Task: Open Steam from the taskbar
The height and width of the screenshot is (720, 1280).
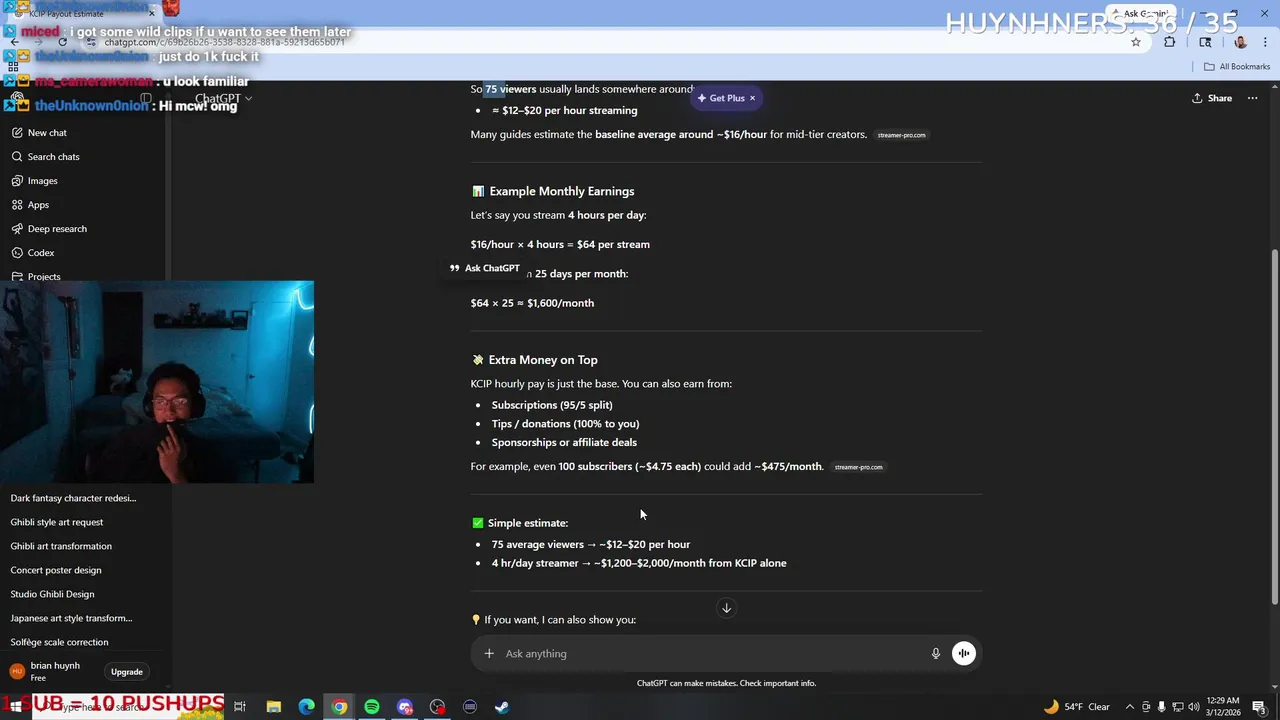Action: (x=502, y=707)
